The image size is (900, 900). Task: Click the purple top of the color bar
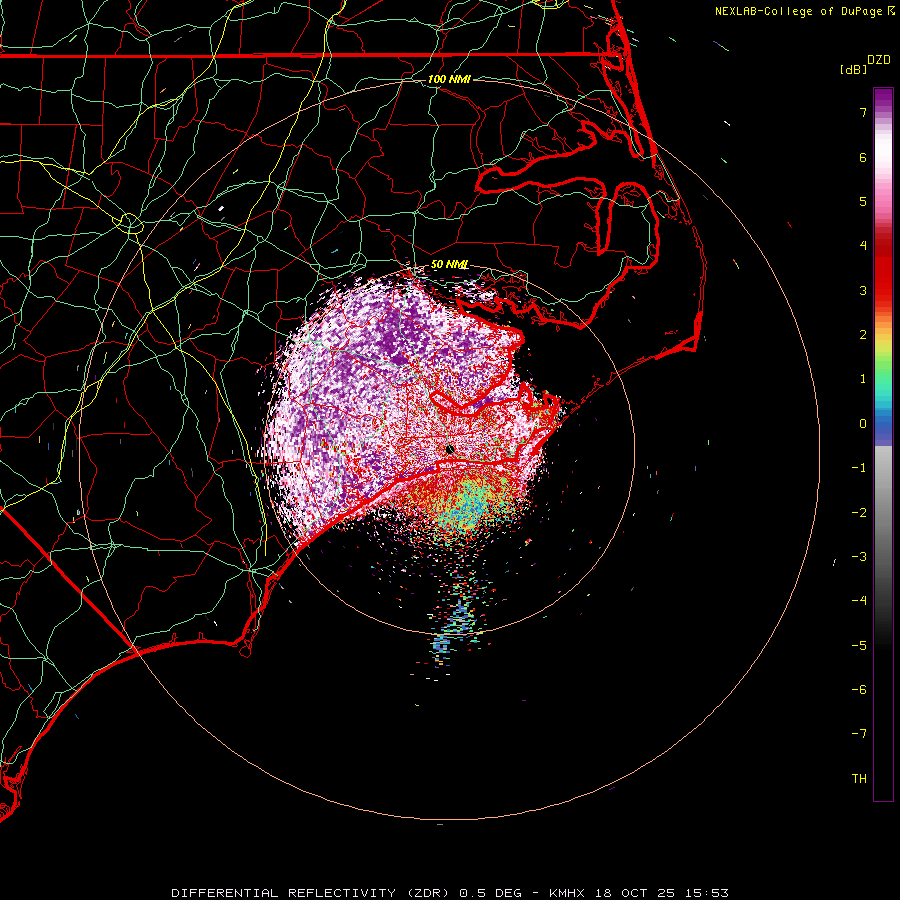(x=883, y=98)
